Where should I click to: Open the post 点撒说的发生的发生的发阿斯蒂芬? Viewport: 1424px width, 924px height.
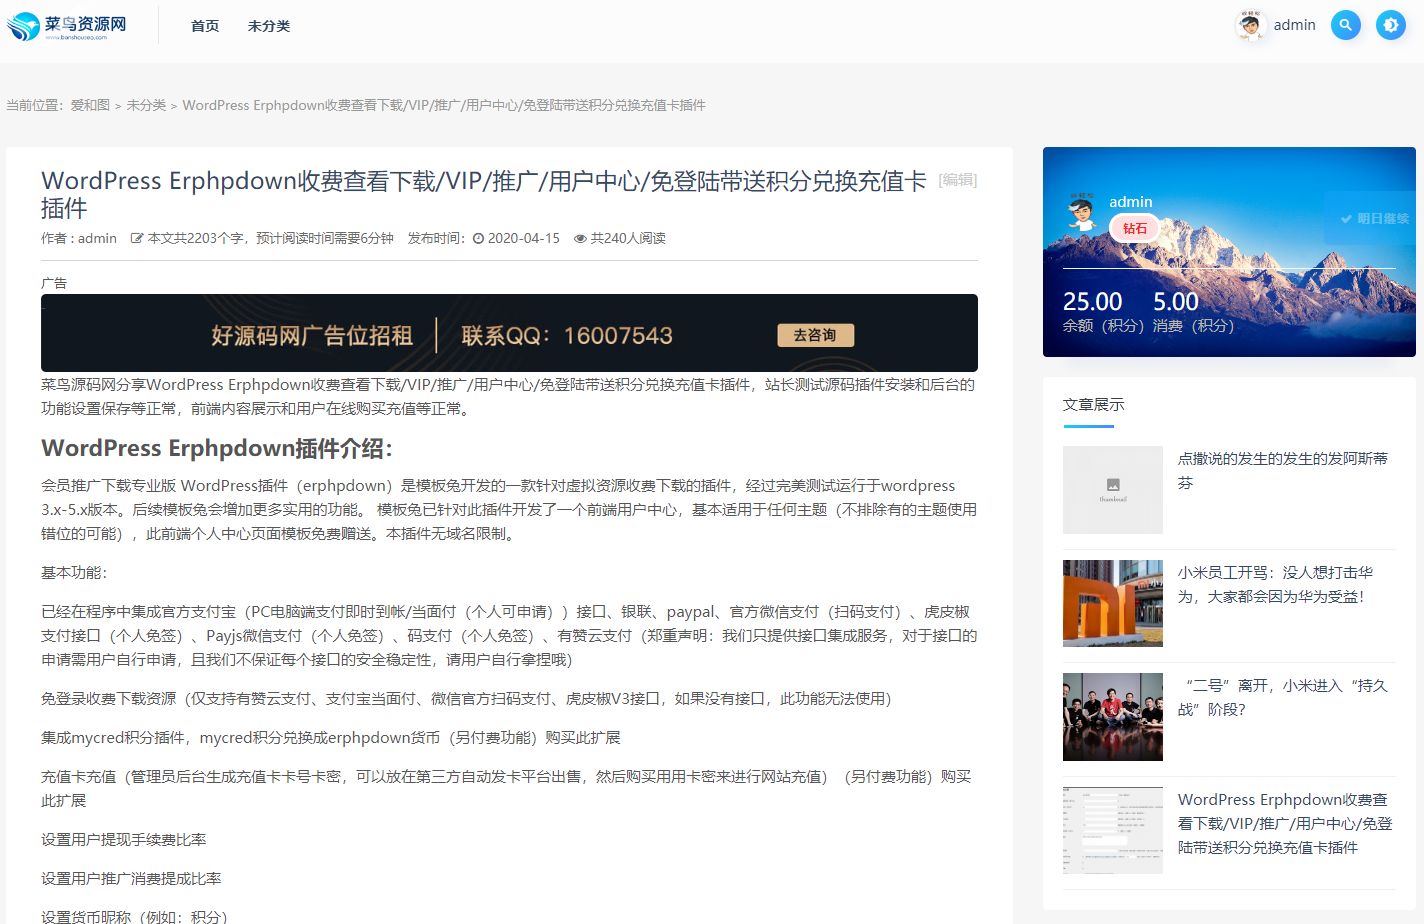1283,470
